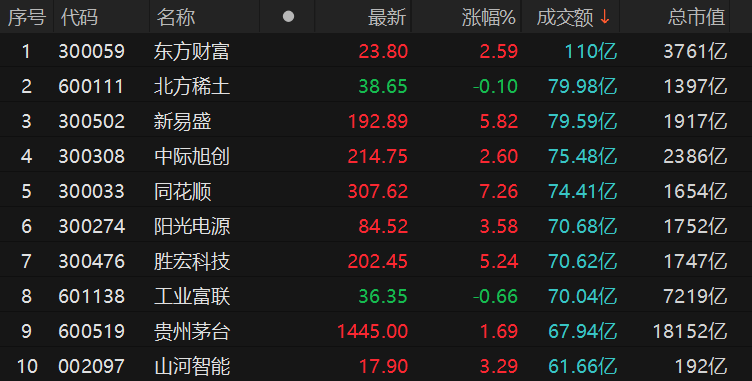Viewport: 752px width, 381px height.
Task: Click the 序号 column header
Action: point(27,17)
